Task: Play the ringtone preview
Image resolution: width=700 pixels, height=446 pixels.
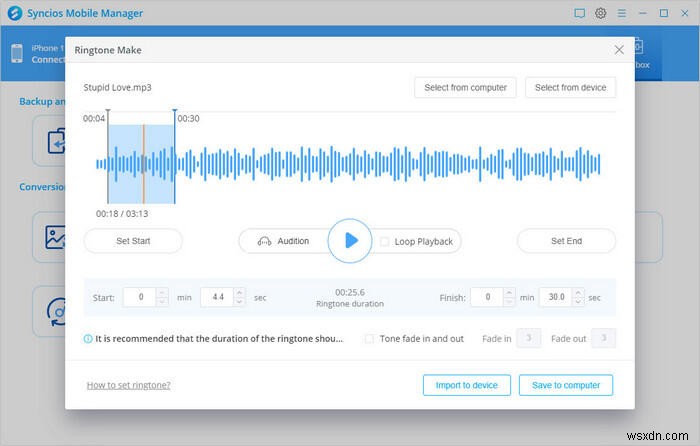Action: coord(350,241)
